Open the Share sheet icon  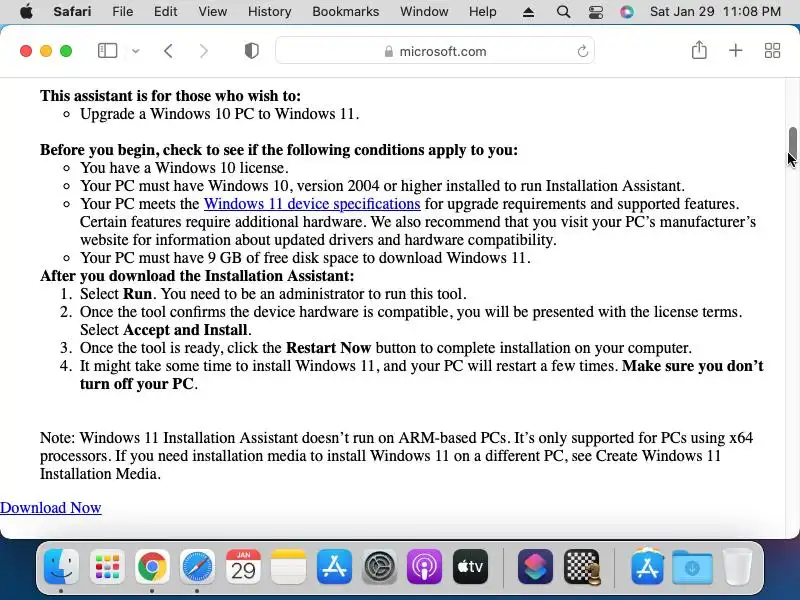tap(699, 50)
